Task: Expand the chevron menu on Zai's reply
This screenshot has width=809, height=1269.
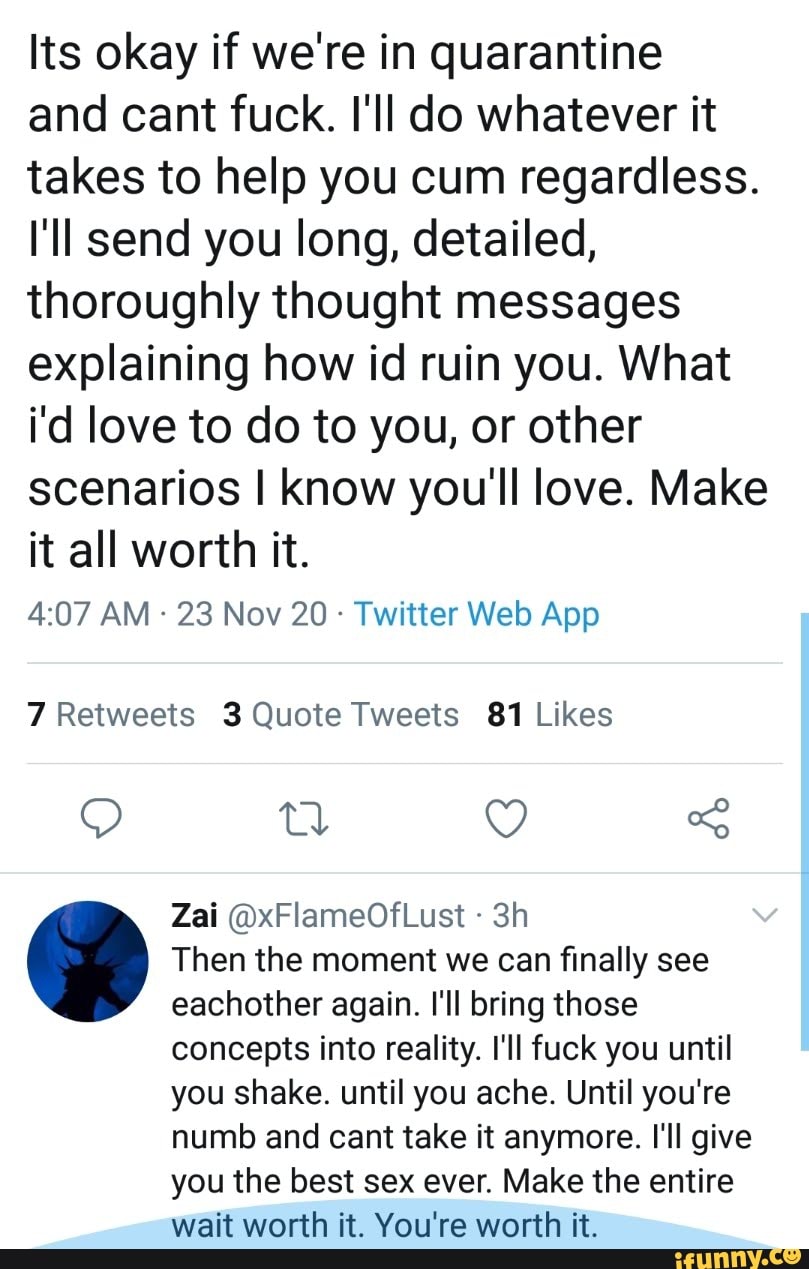Action: point(763,914)
